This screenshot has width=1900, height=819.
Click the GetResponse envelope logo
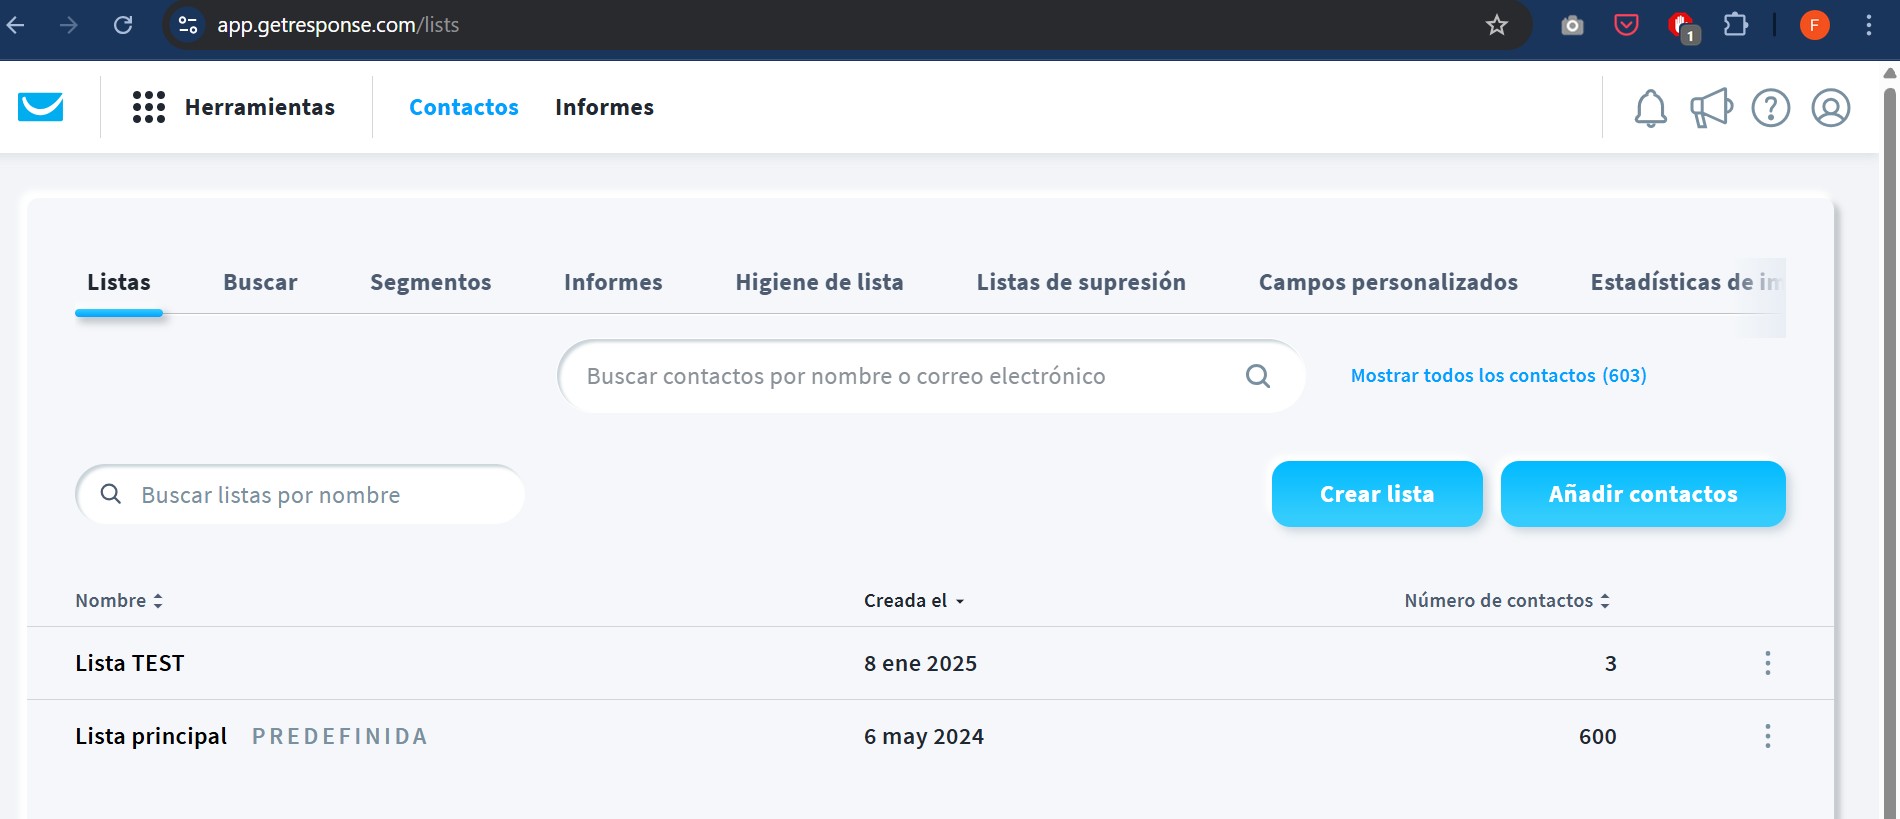tap(41, 107)
